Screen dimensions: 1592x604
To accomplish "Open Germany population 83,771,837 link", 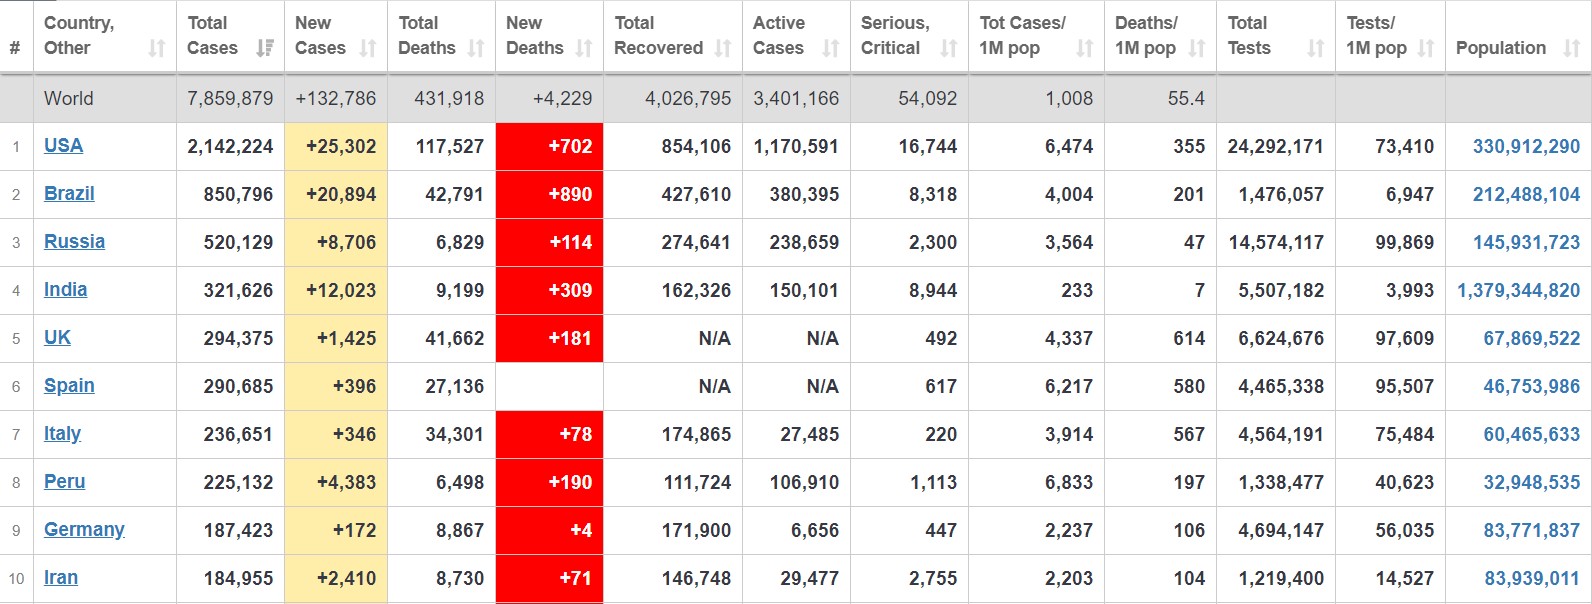I will (1531, 530).
